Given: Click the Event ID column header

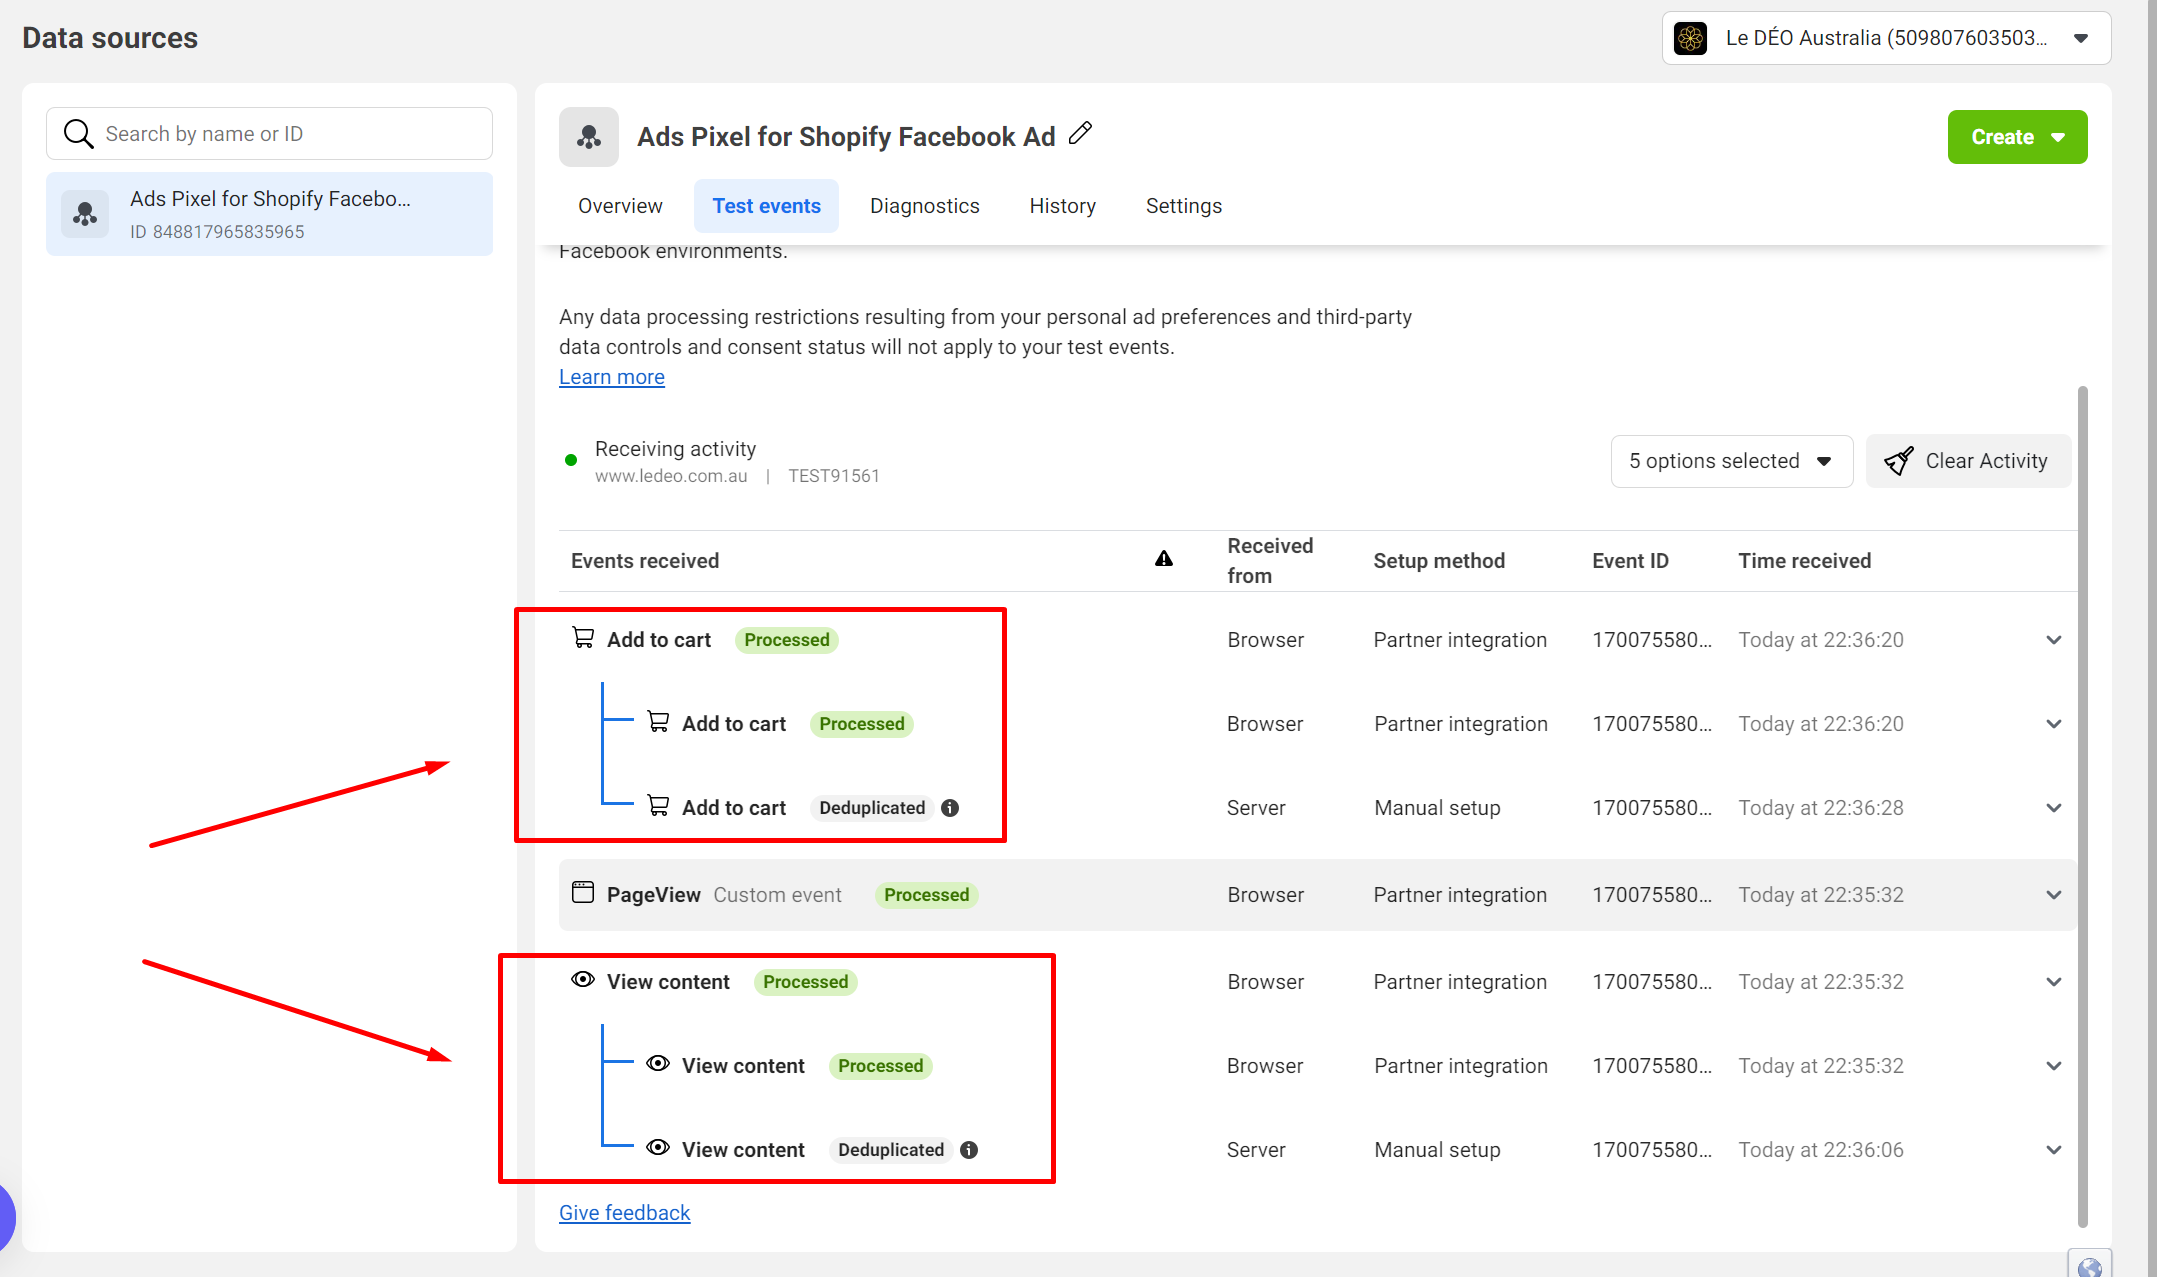Looking at the screenshot, I should tap(1630, 561).
